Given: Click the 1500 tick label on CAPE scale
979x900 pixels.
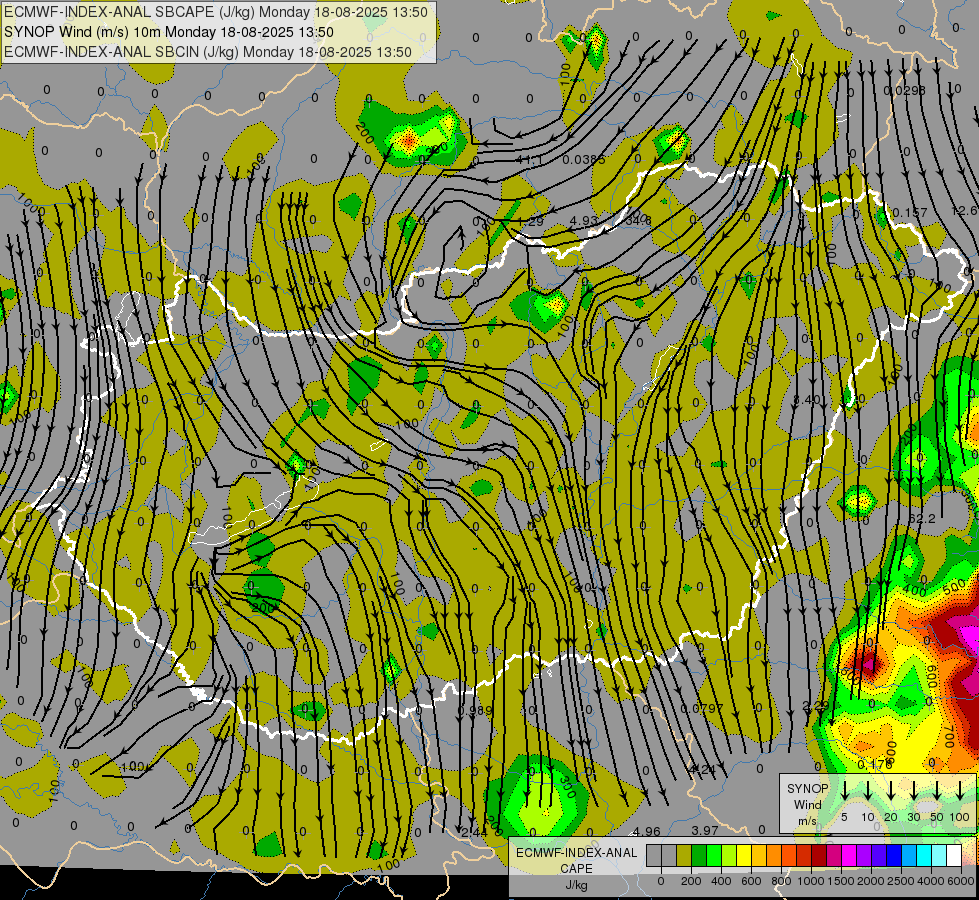Looking at the screenshot, I should point(841,881).
